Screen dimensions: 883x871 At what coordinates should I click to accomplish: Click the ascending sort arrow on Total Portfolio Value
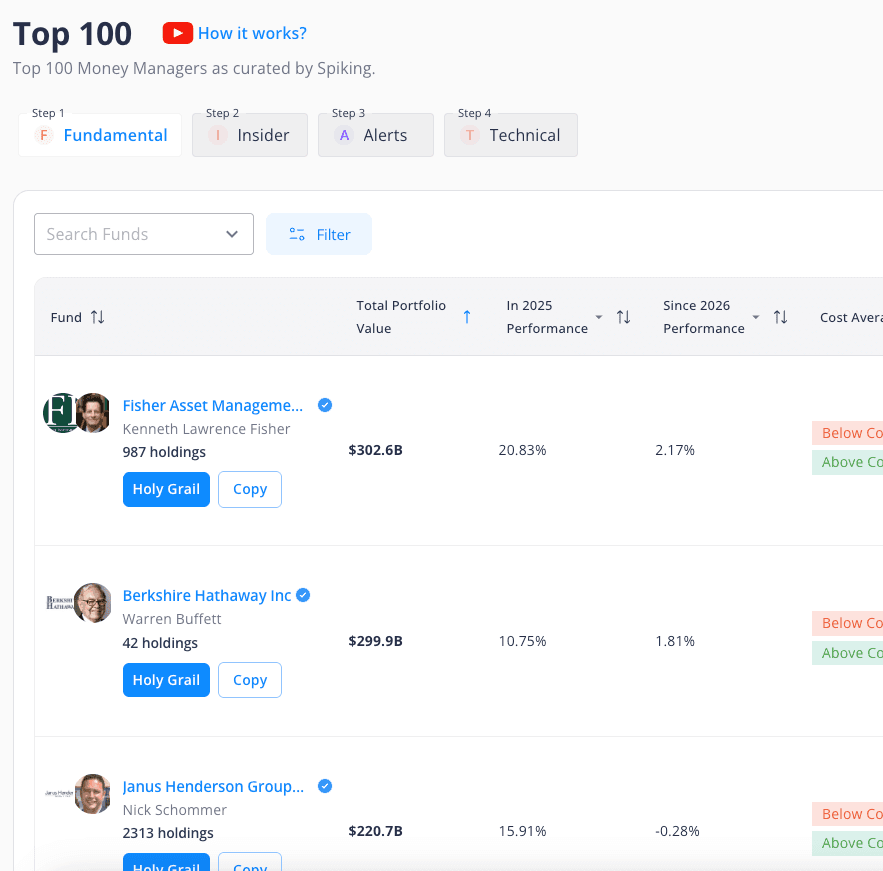coord(467,317)
